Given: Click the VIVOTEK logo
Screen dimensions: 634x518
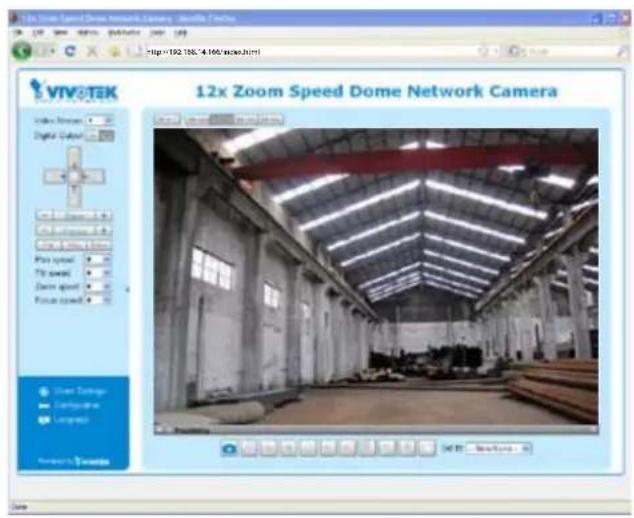Looking at the screenshot, I should (x=74, y=91).
